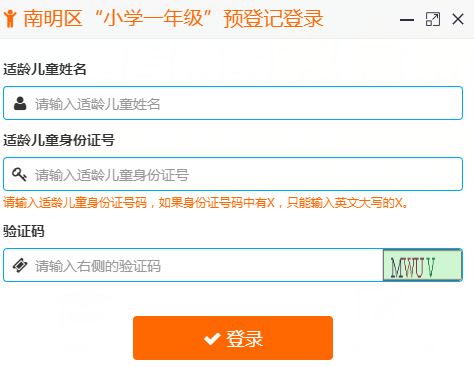Click empty area right of name placeholder

tap(310, 103)
